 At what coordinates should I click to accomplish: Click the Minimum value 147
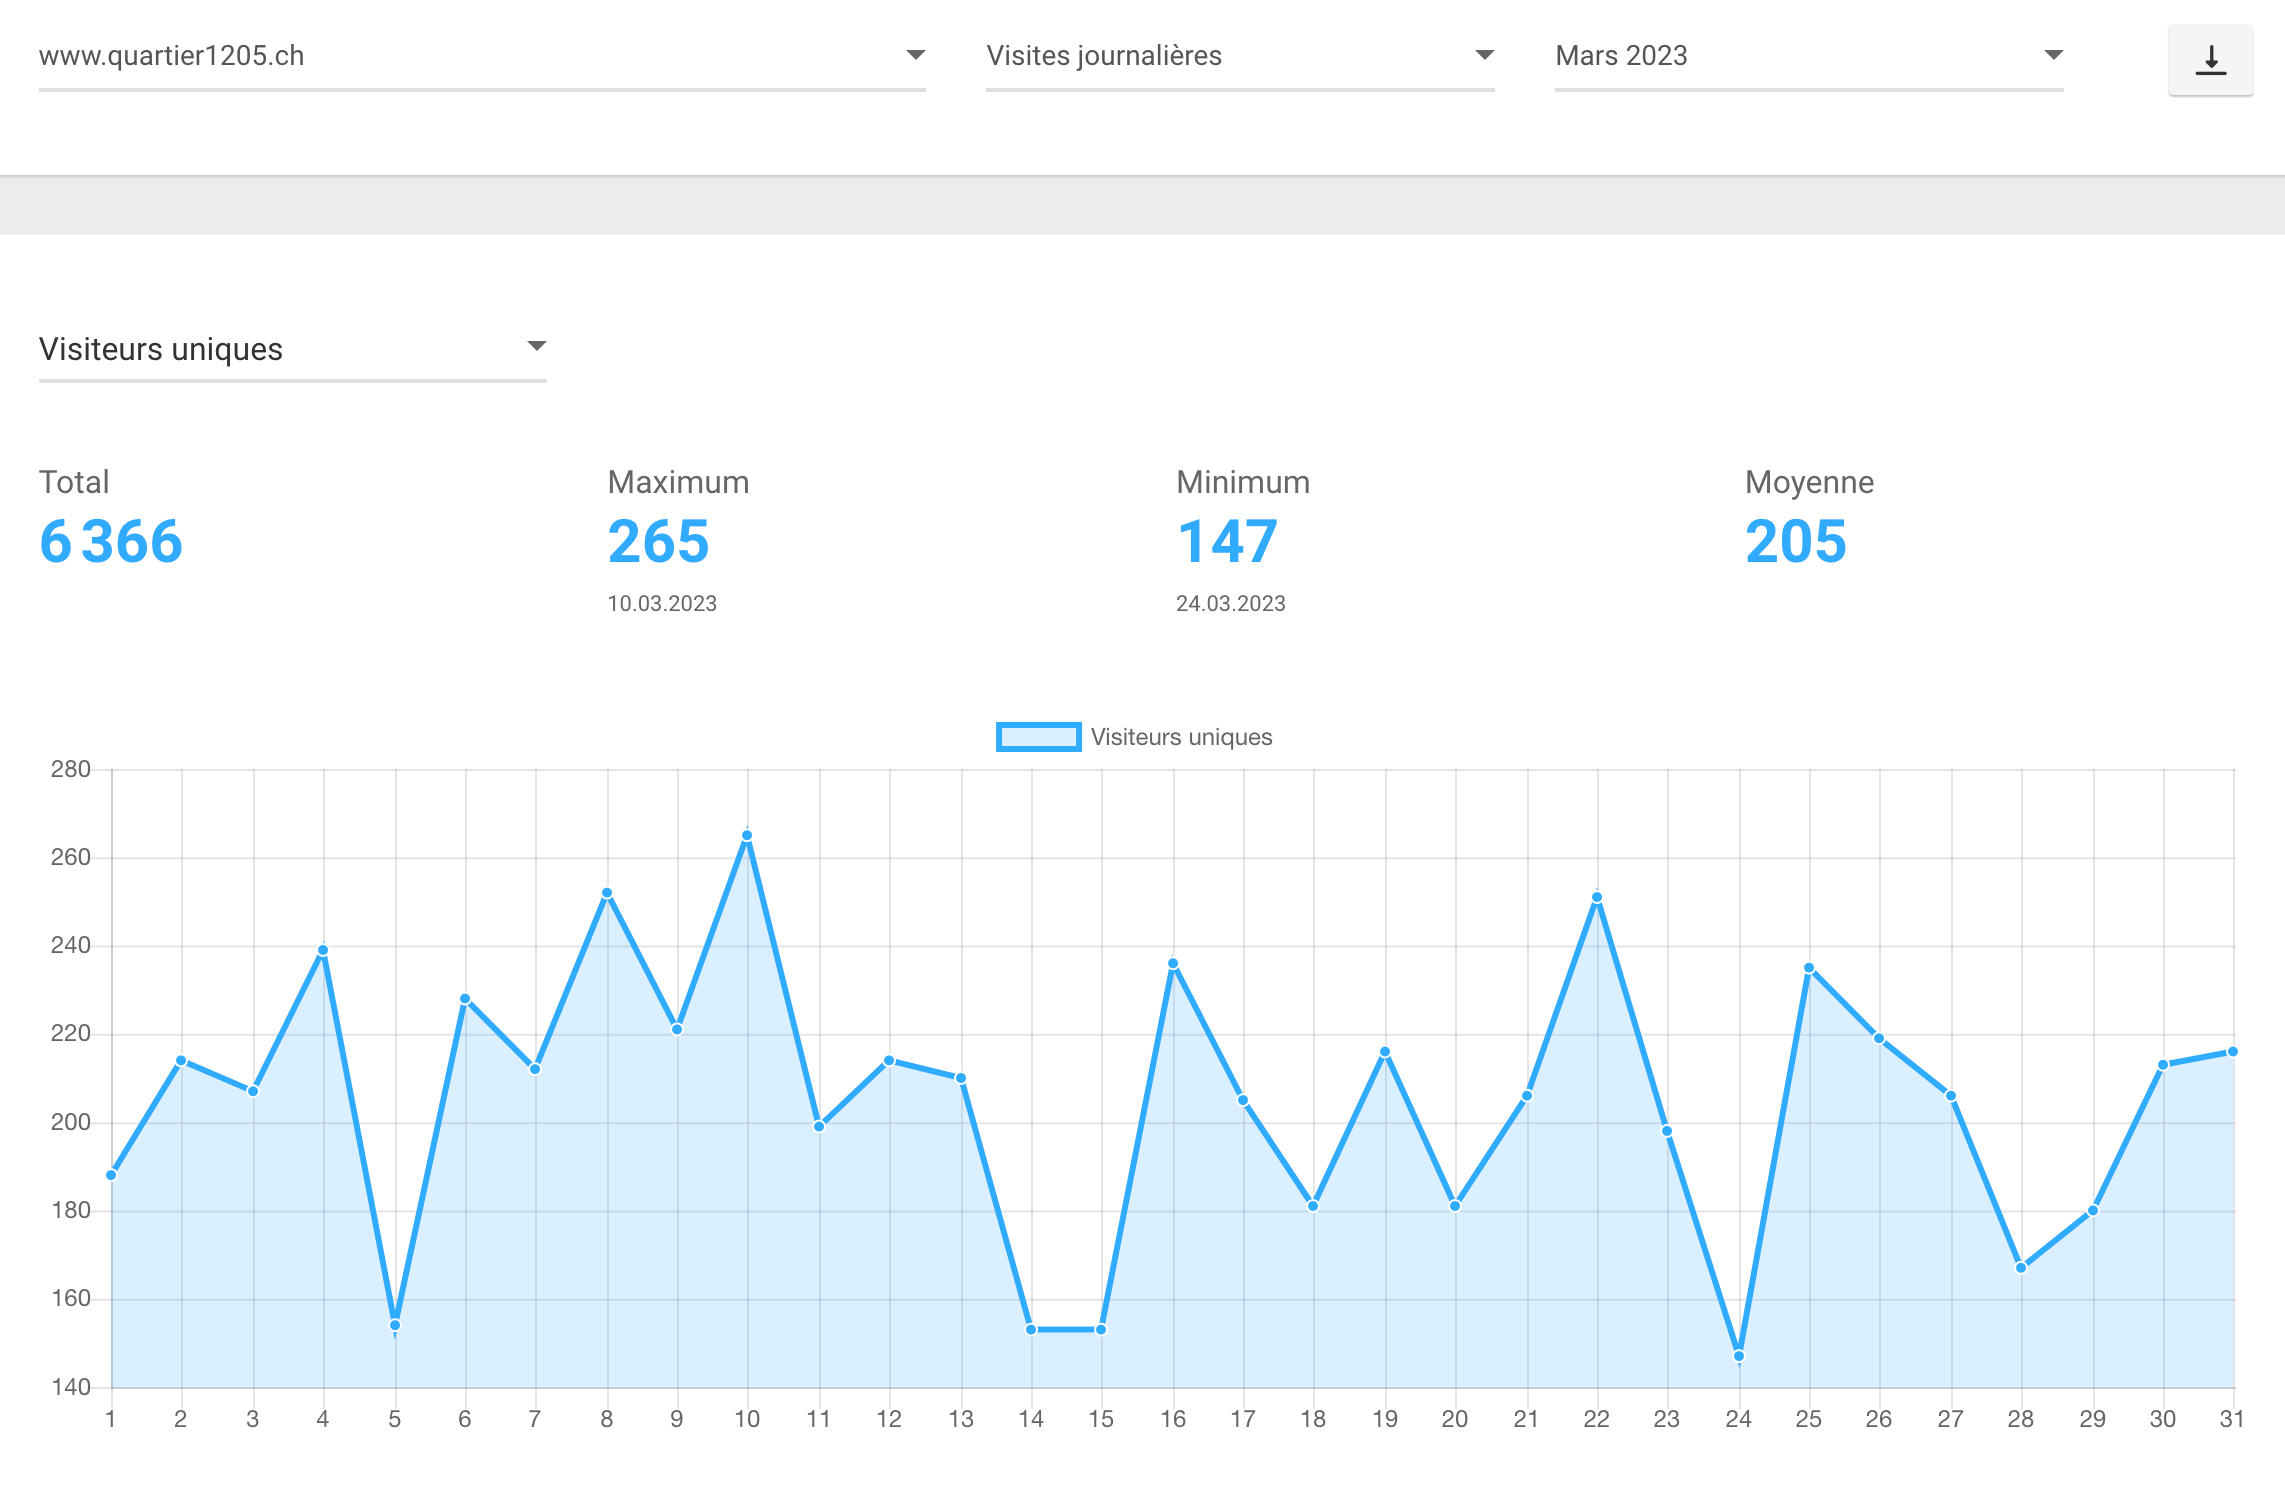click(x=1227, y=542)
